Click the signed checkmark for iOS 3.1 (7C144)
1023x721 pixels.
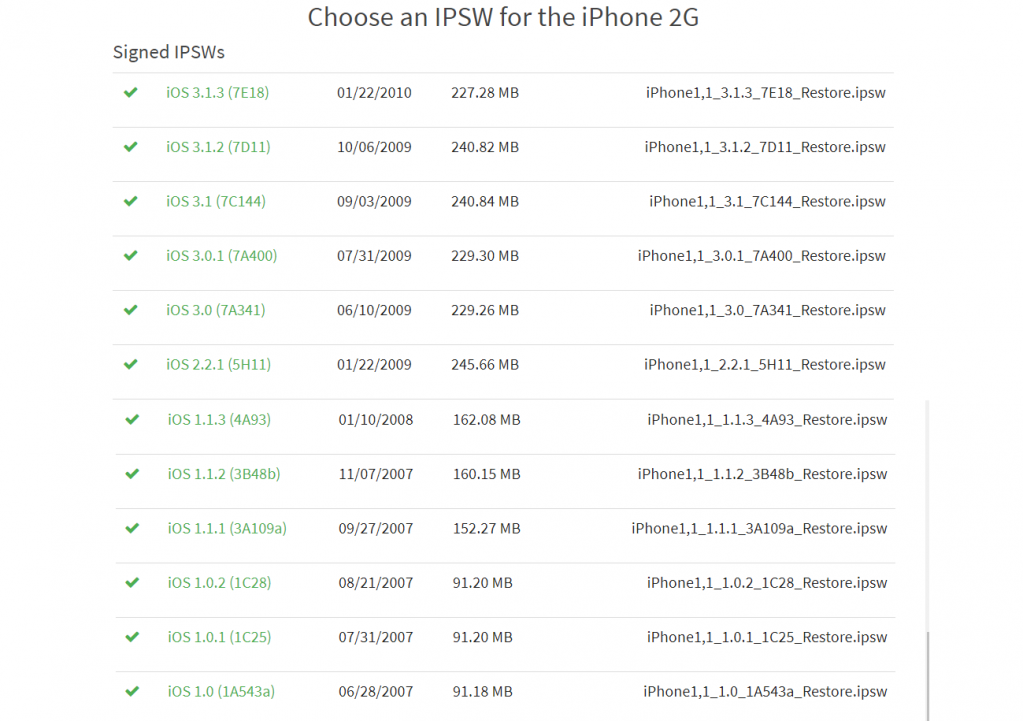[130, 201]
